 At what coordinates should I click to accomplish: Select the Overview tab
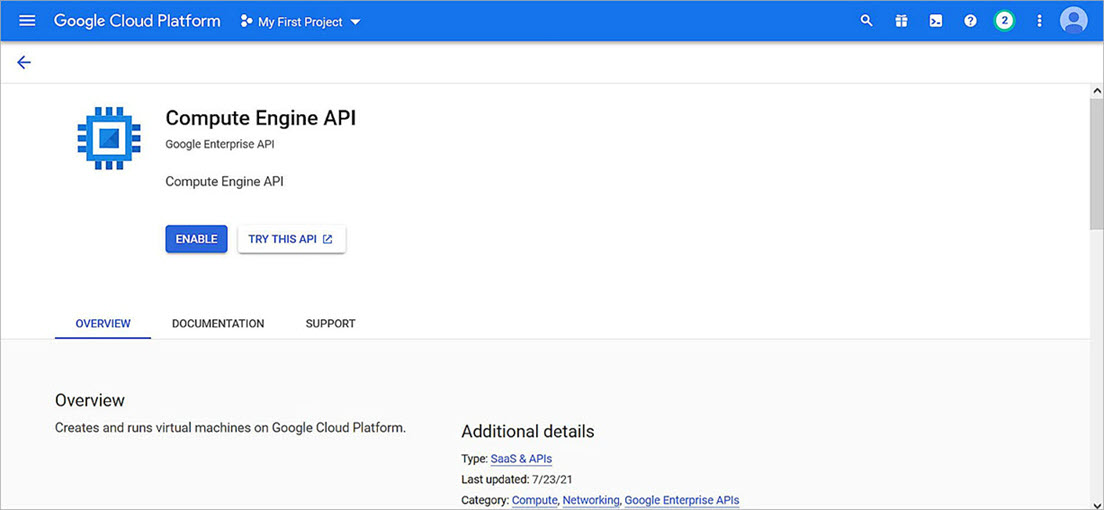[103, 324]
